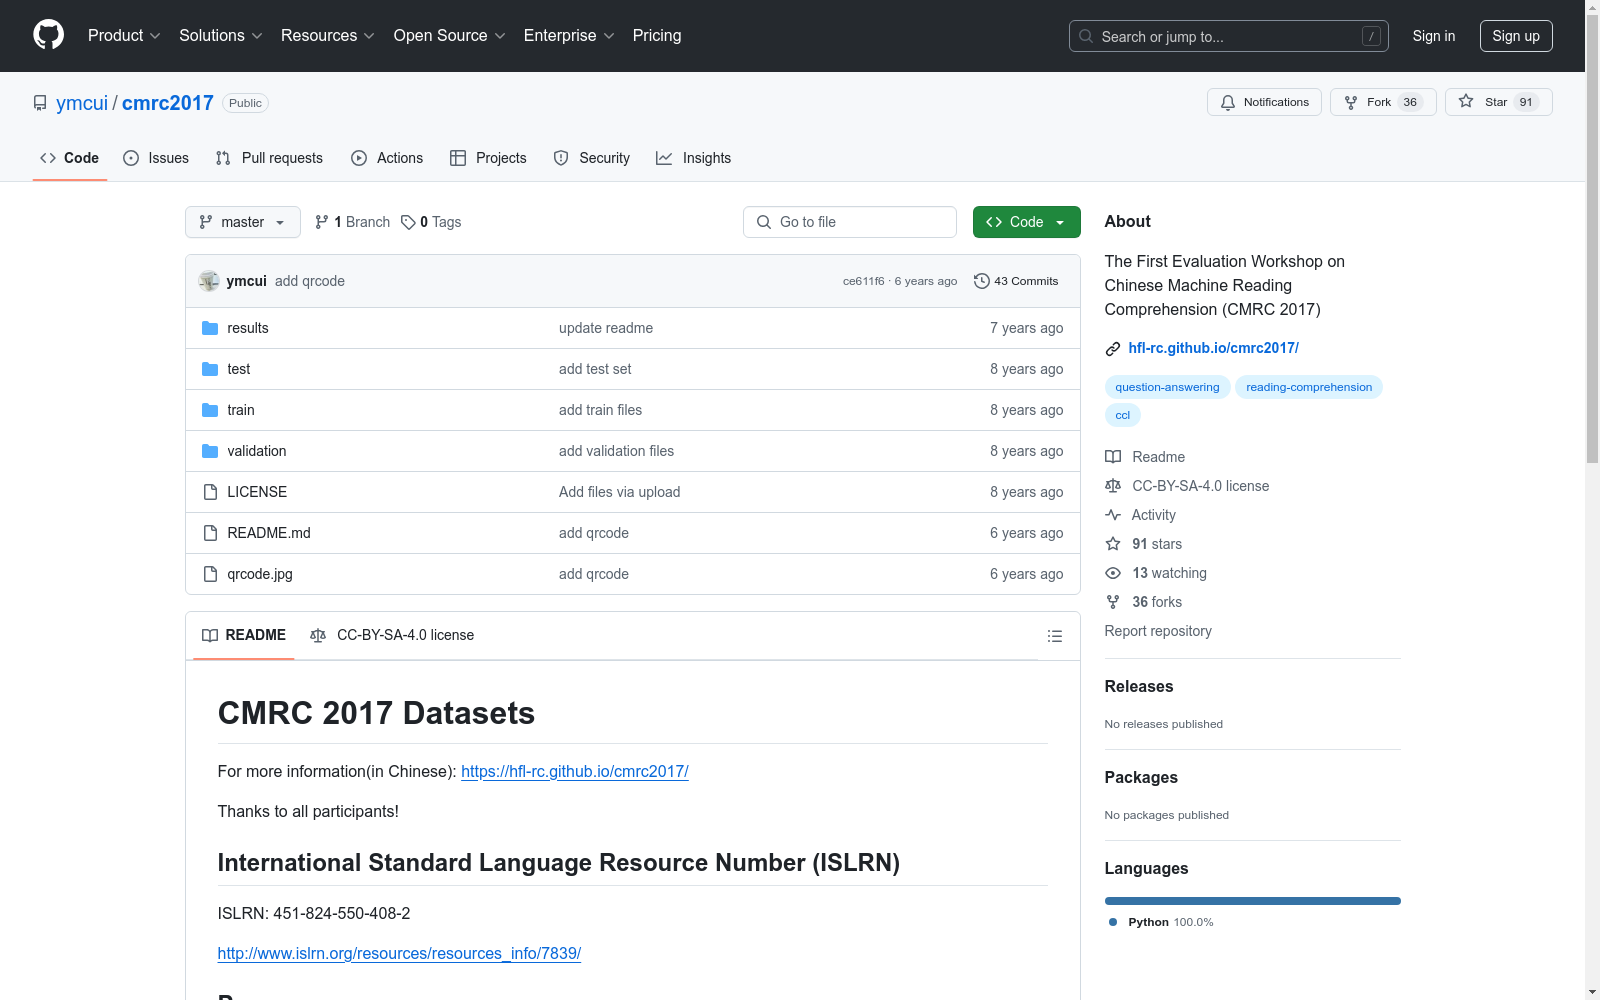
Task: Click the Go to file input
Action: coord(850,222)
